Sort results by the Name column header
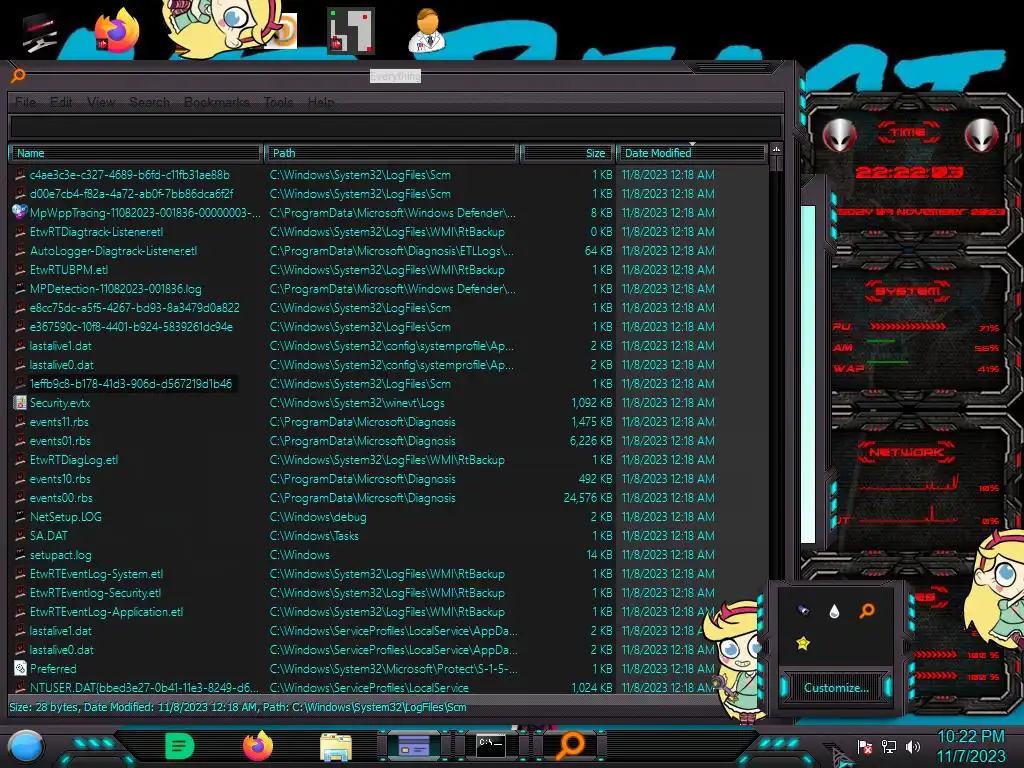Viewport: 1024px width, 768px height. tap(135, 153)
